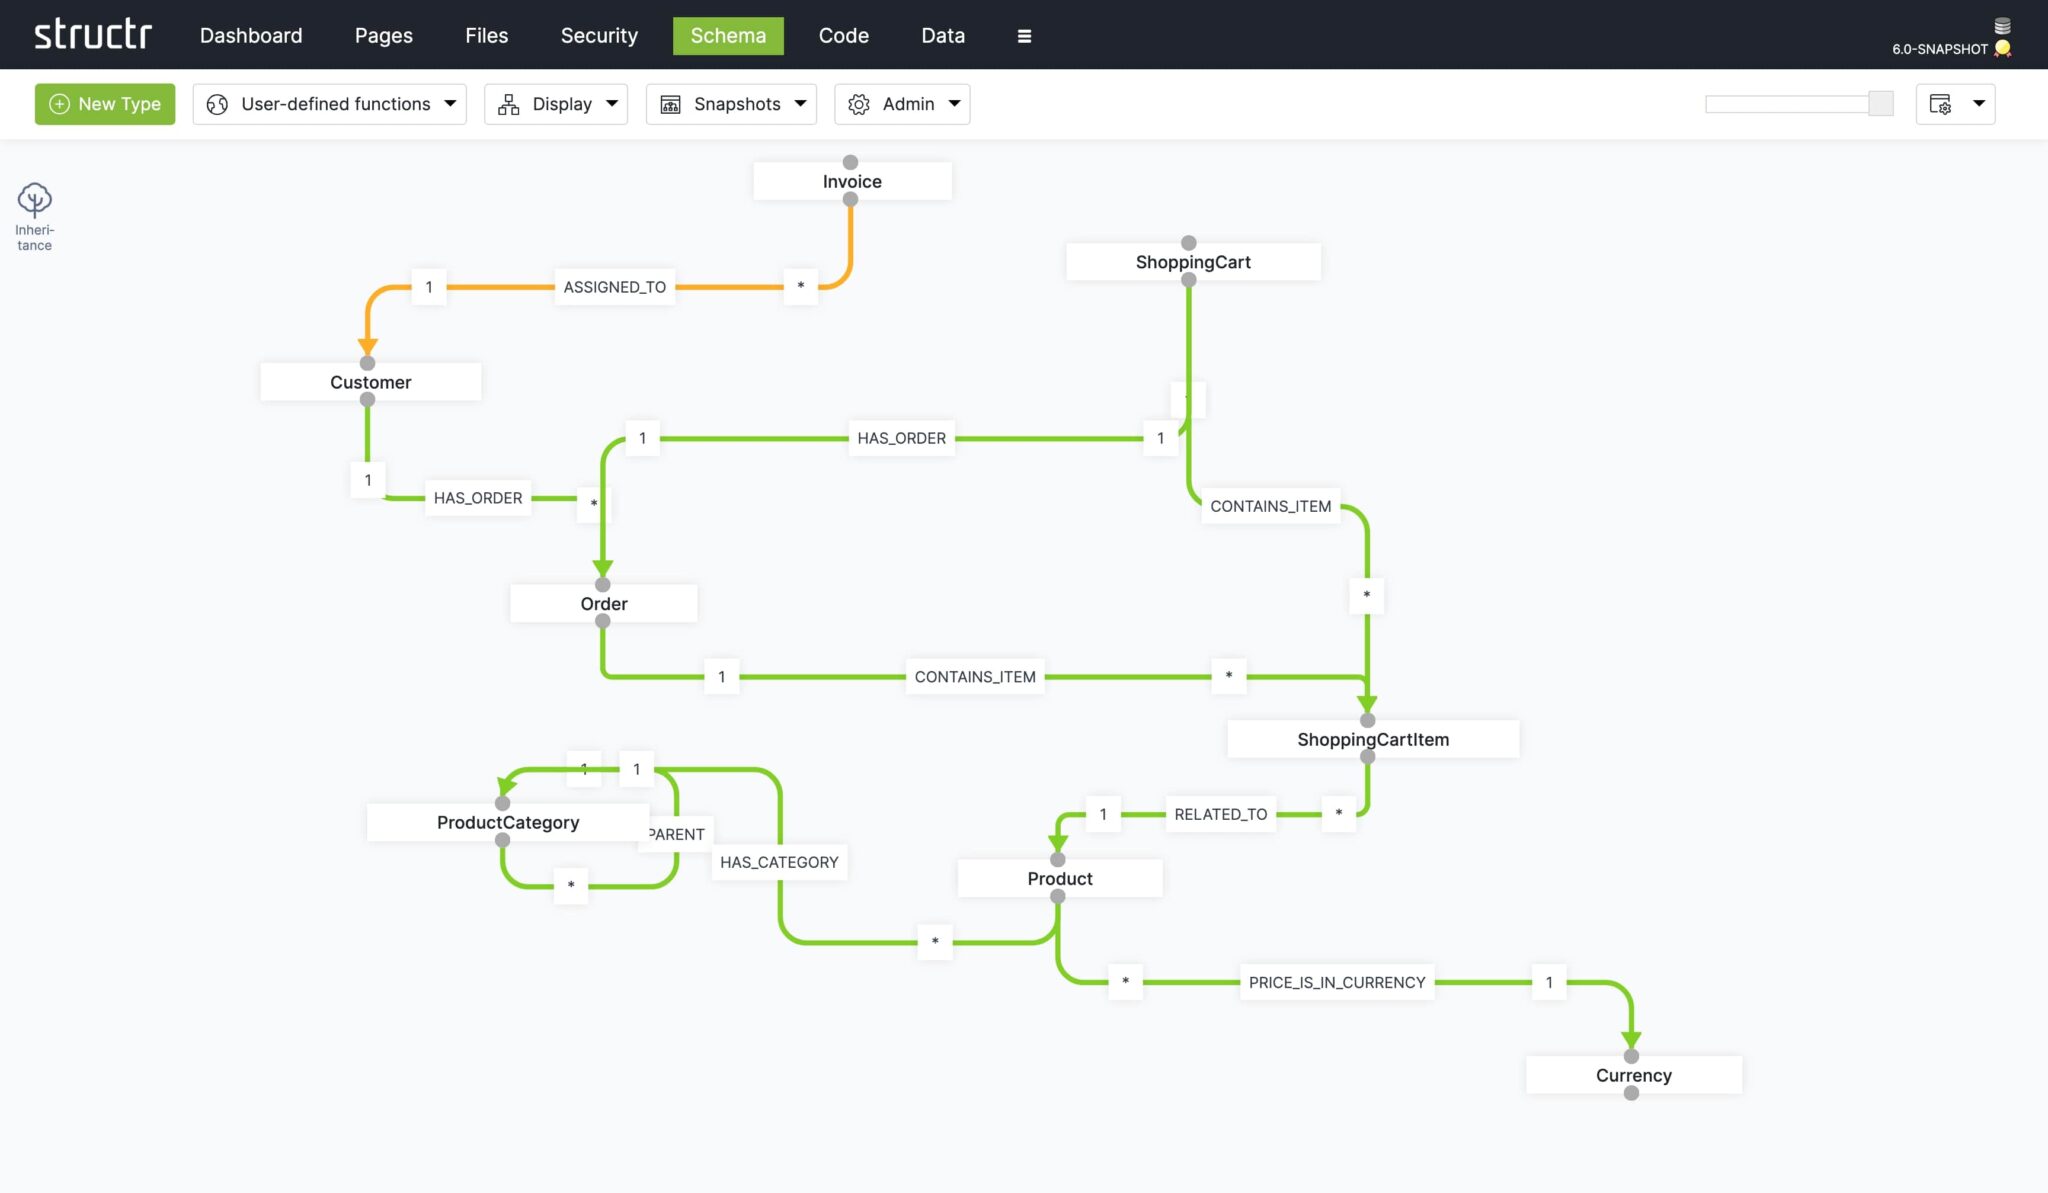Click the layout settings window icon
This screenshot has width=2048, height=1193.
click(1939, 103)
